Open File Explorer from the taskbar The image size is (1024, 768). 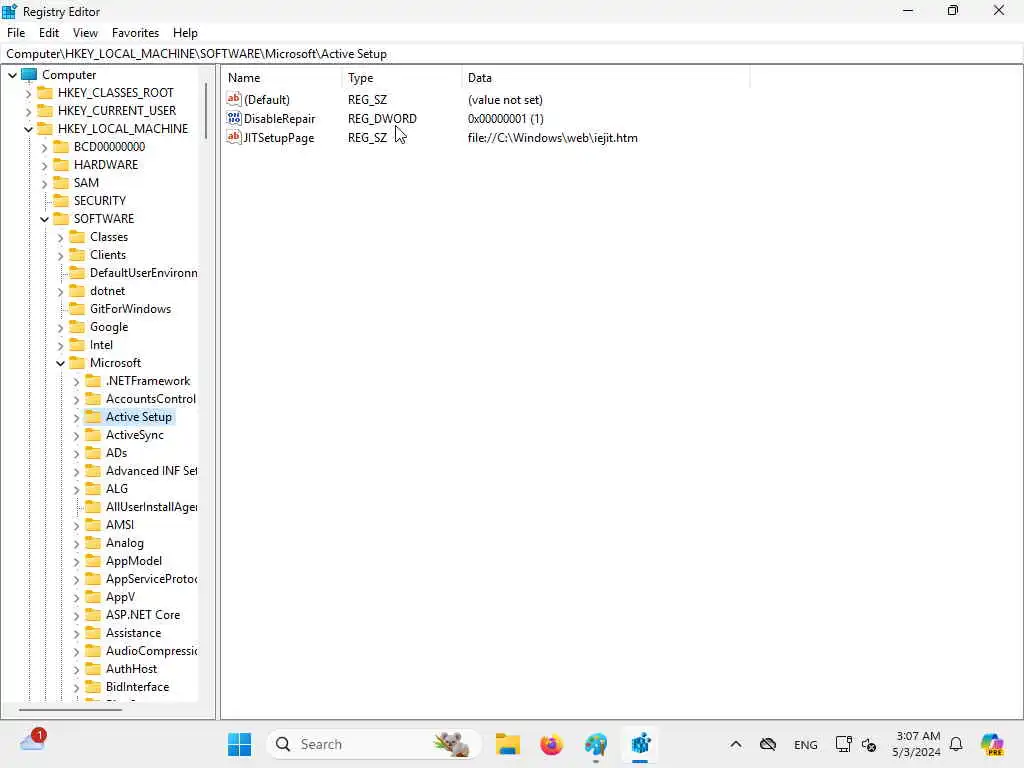507,744
